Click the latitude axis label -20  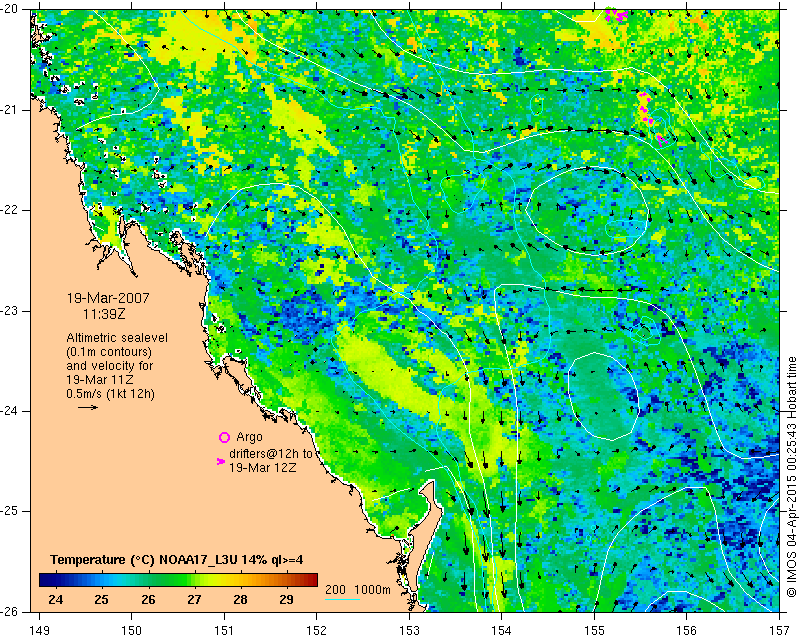click(9, 9)
